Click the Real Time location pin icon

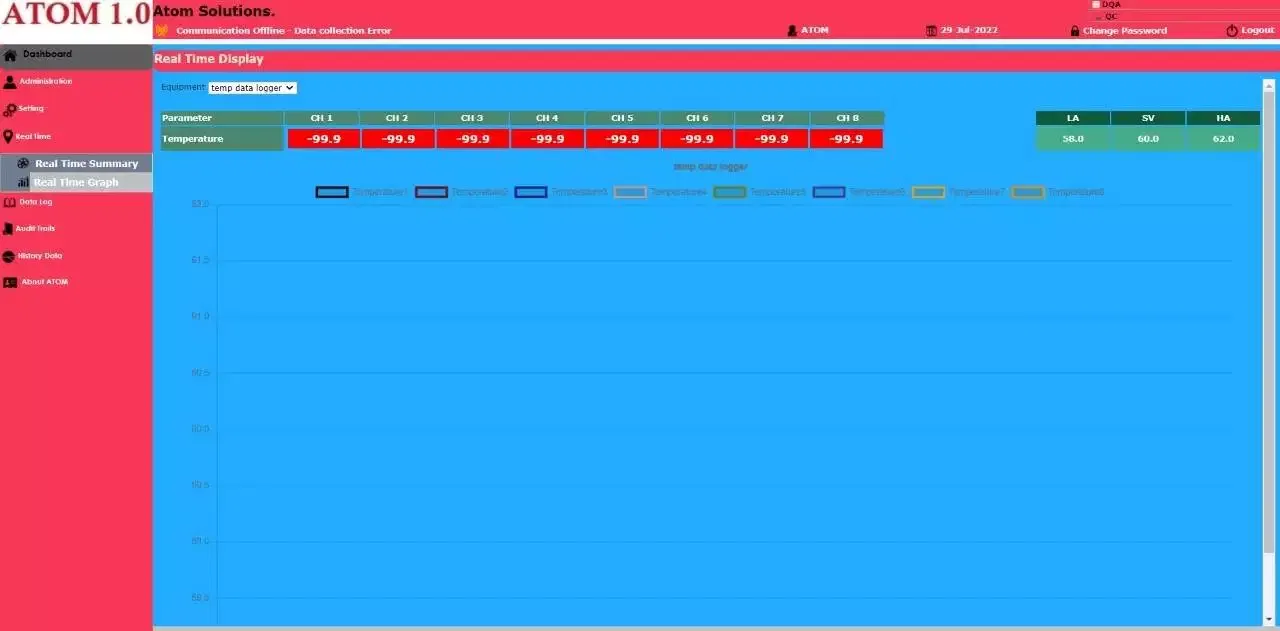8,137
